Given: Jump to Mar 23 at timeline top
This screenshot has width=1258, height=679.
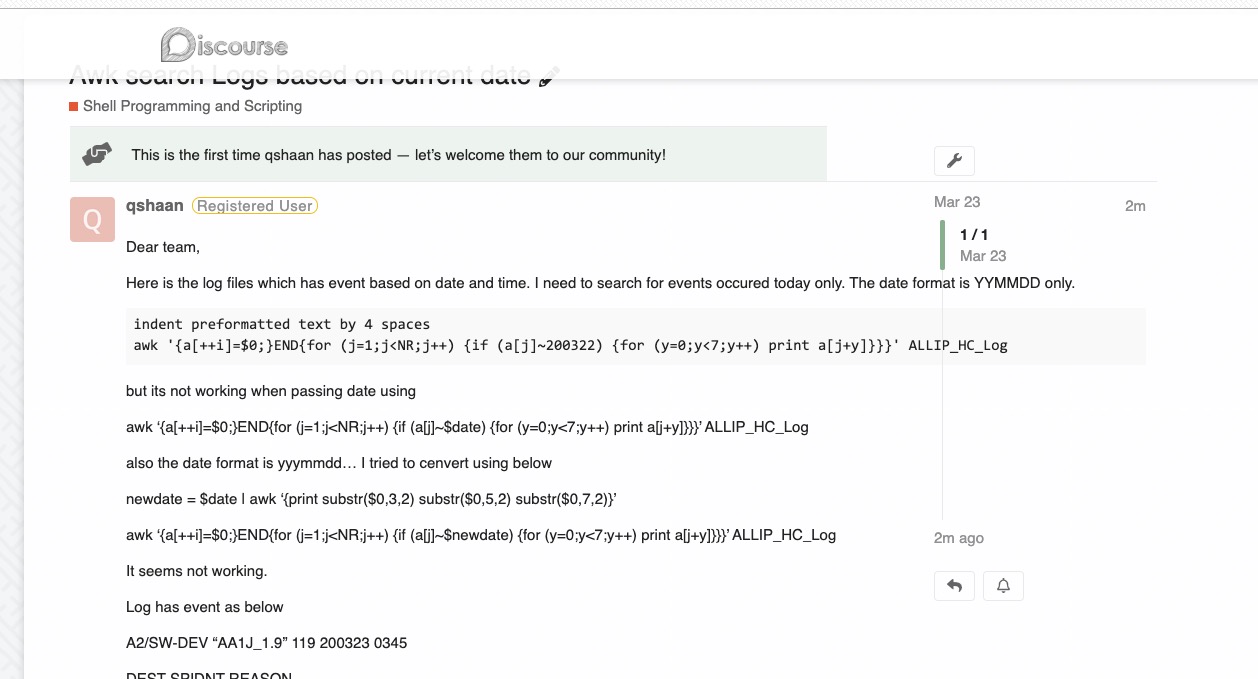Looking at the screenshot, I should pyautogui.click(x=957, y=202).
